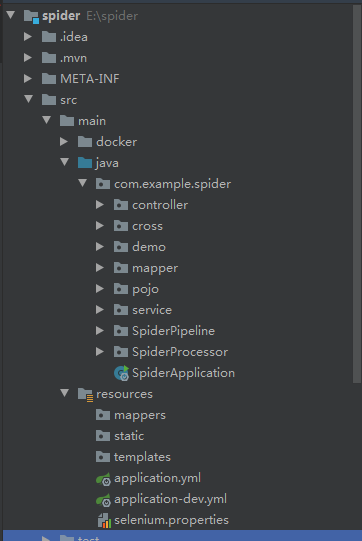362x541 pixels.
Task: Select the META-INF folder label
Action: 90,79
